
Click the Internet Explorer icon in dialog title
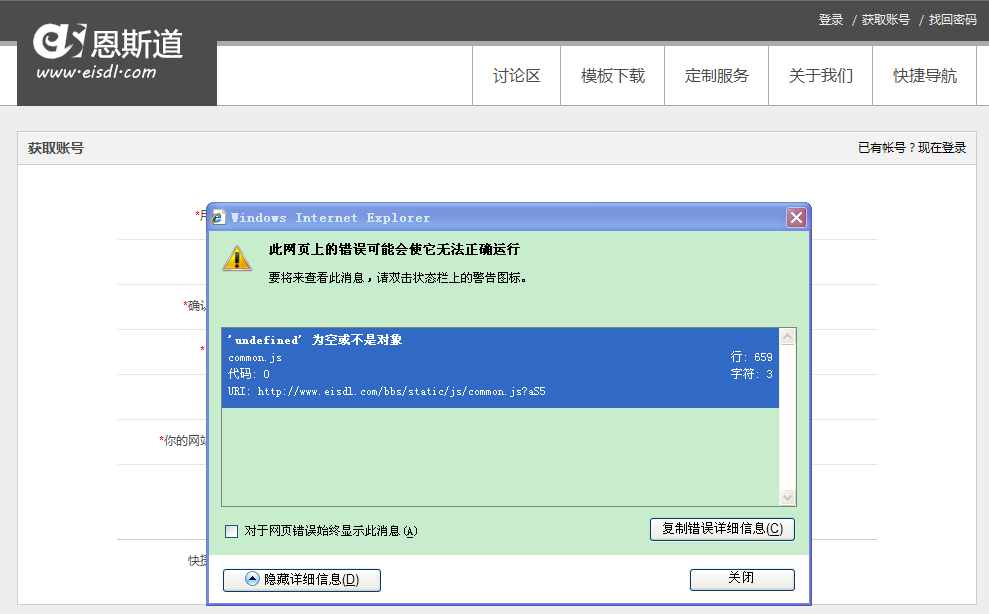tap(218, 218)
